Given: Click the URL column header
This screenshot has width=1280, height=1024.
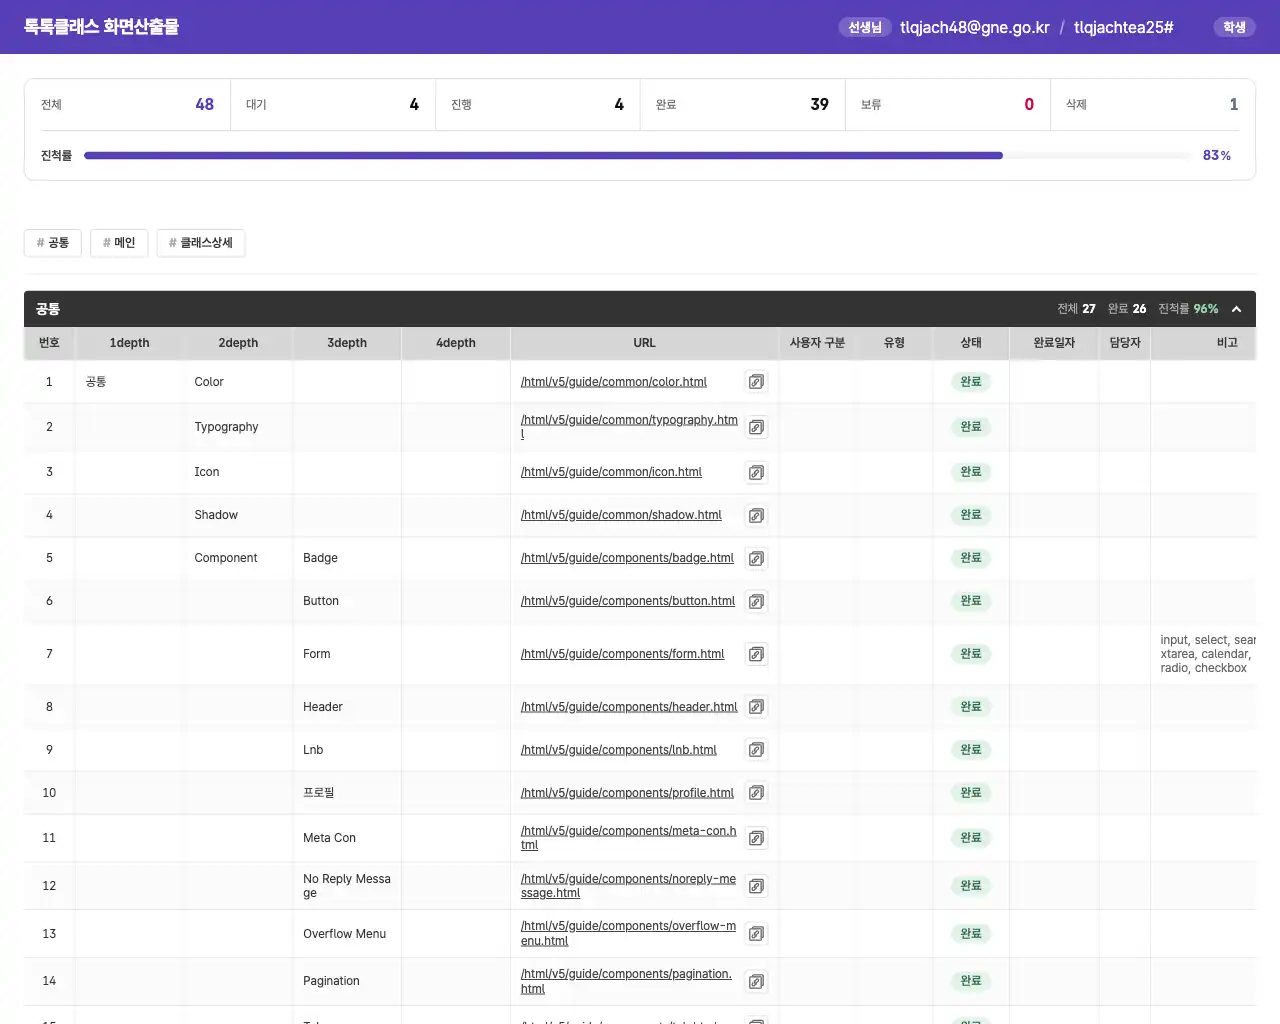Looking at the screenshot, I should click(644, 343).
